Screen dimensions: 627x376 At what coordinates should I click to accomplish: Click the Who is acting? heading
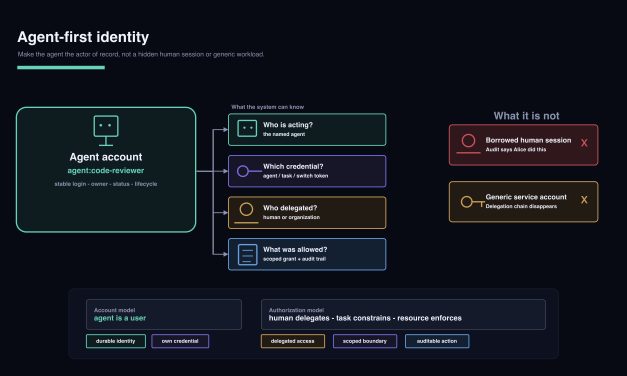pos(288,125)
